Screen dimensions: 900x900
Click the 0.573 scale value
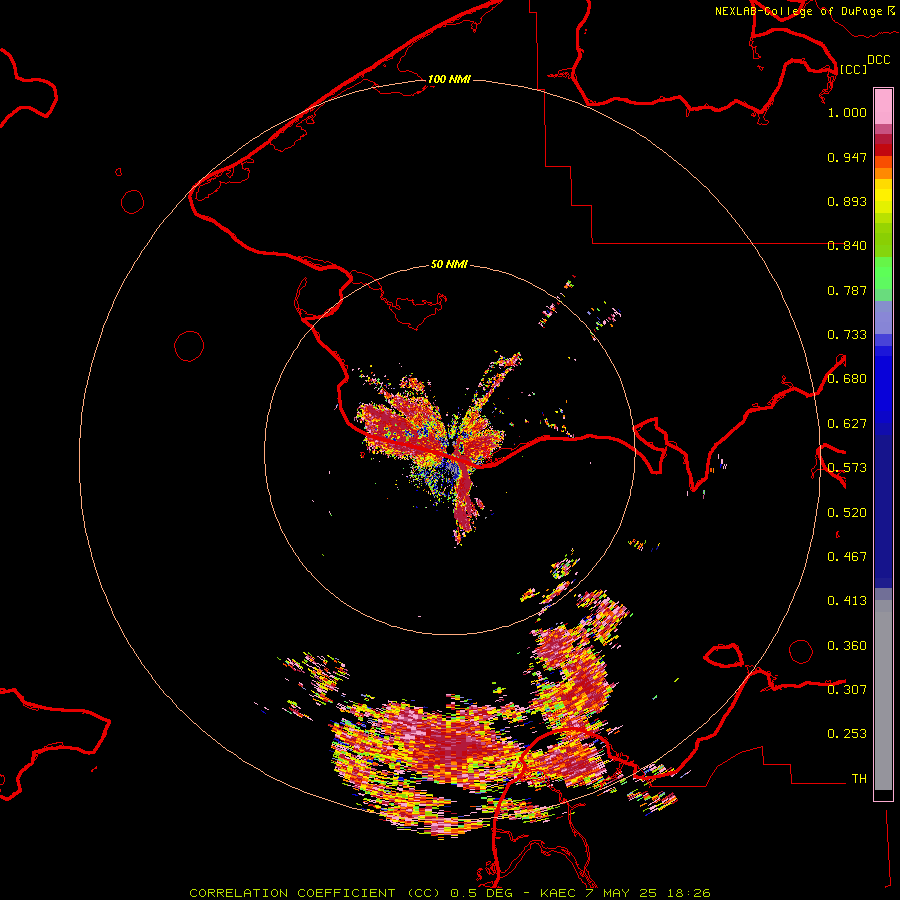(x=847, y=468)
